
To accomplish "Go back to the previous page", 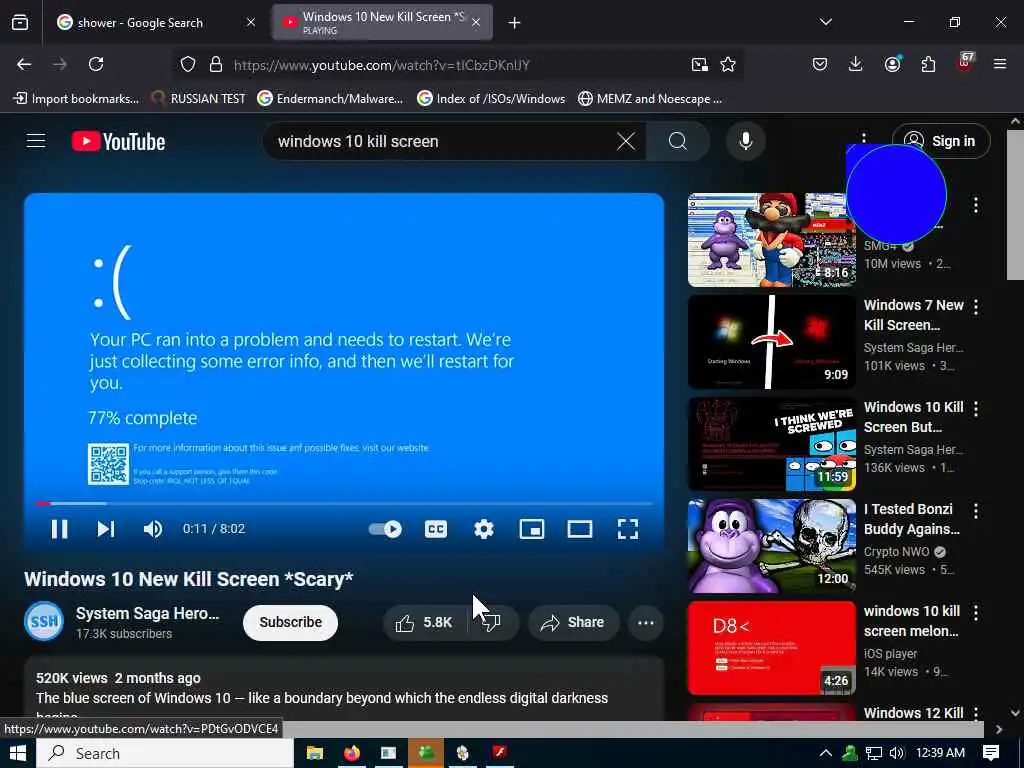I will [24, 64].
